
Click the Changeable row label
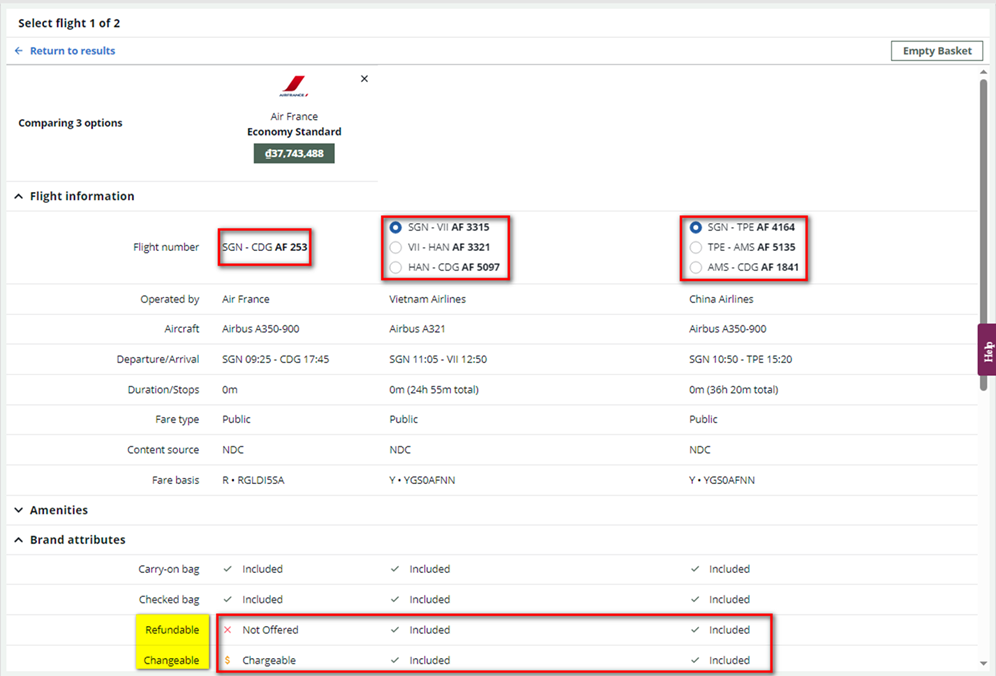coord(172,661)
